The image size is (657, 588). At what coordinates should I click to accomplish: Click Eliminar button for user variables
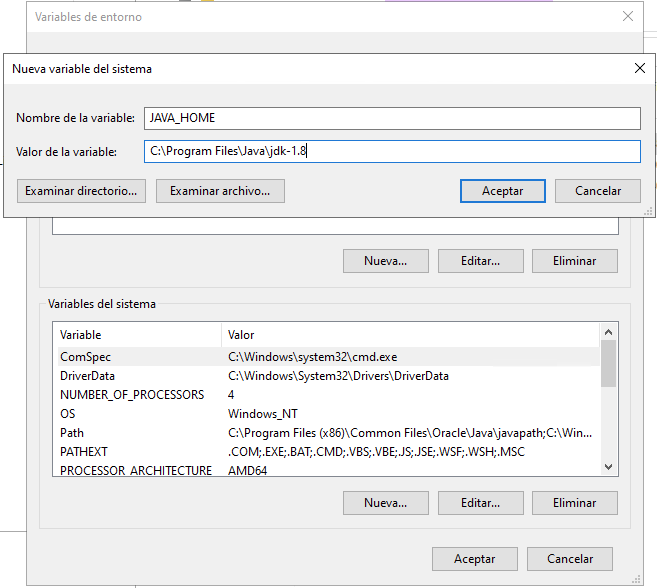pyautogui.click(x=575, y=261)
